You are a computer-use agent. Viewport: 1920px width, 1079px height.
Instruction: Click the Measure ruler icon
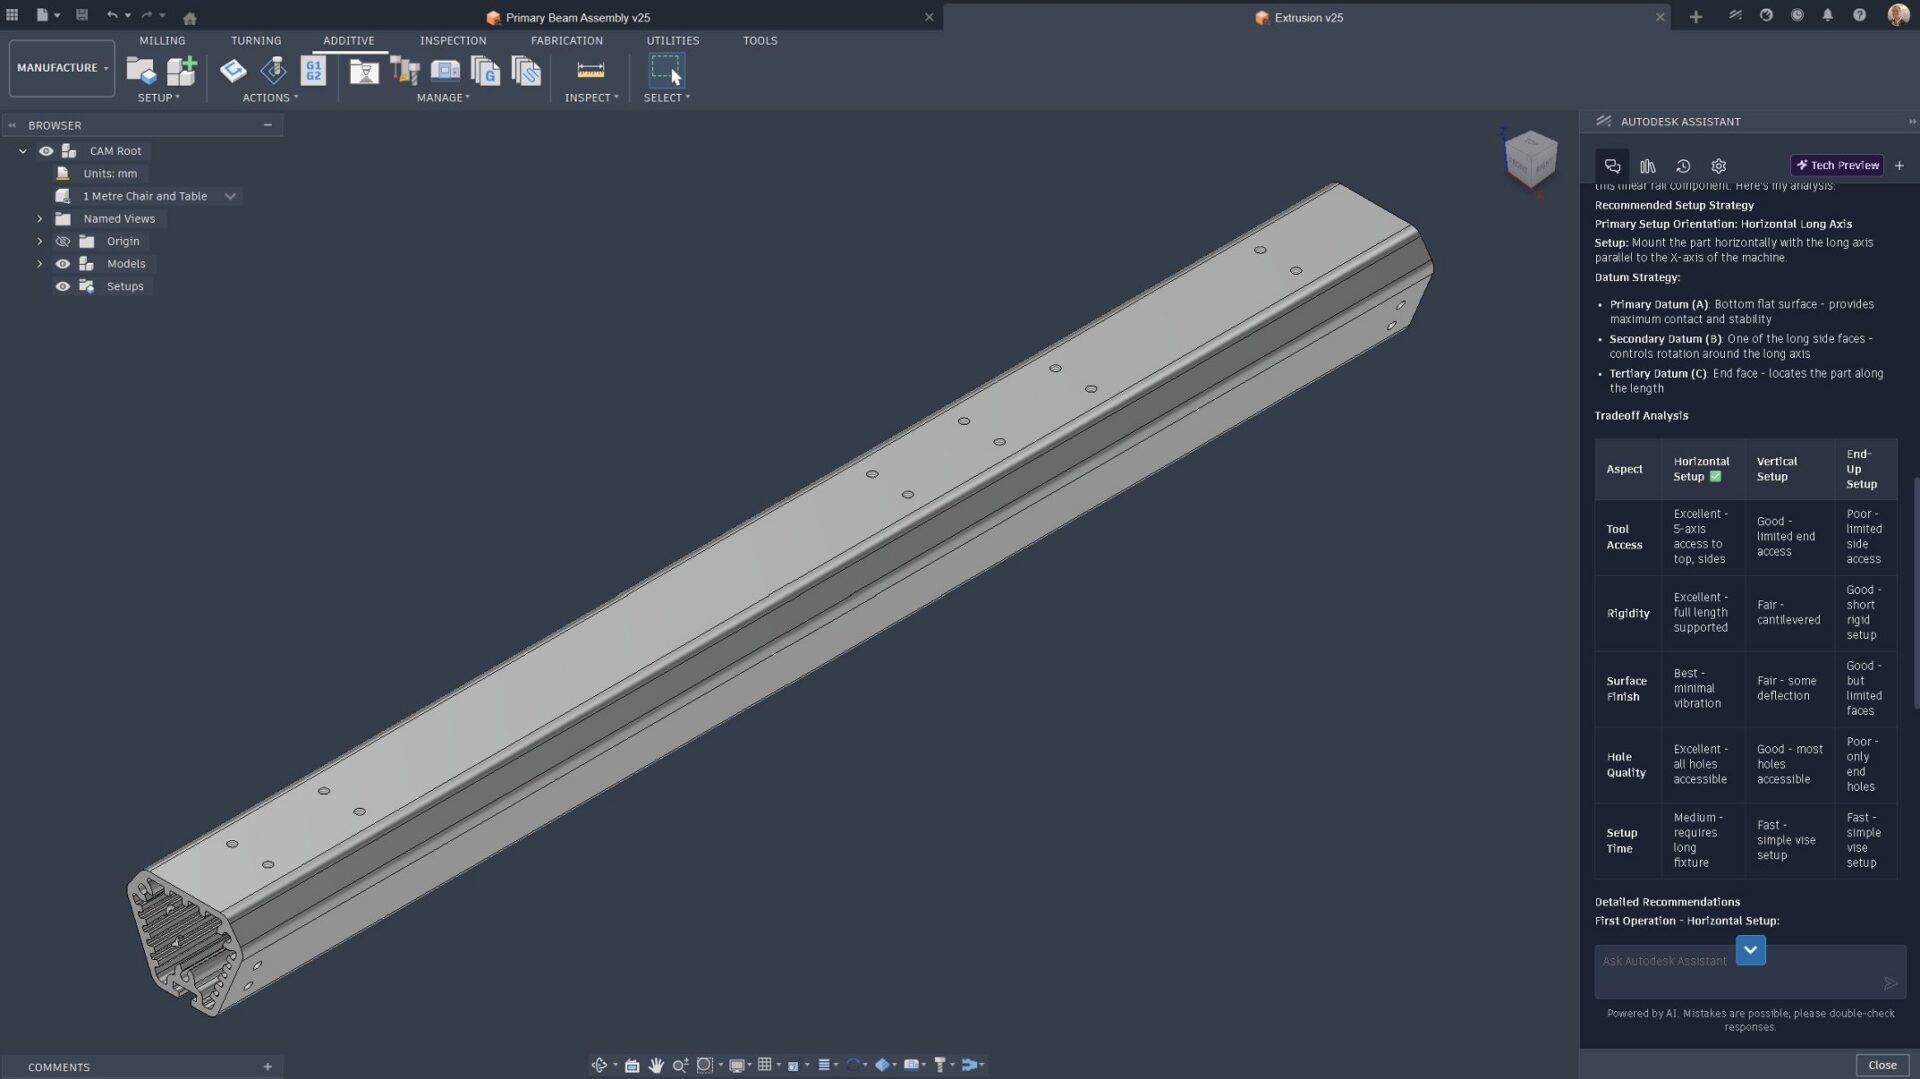tap(590, 70)
